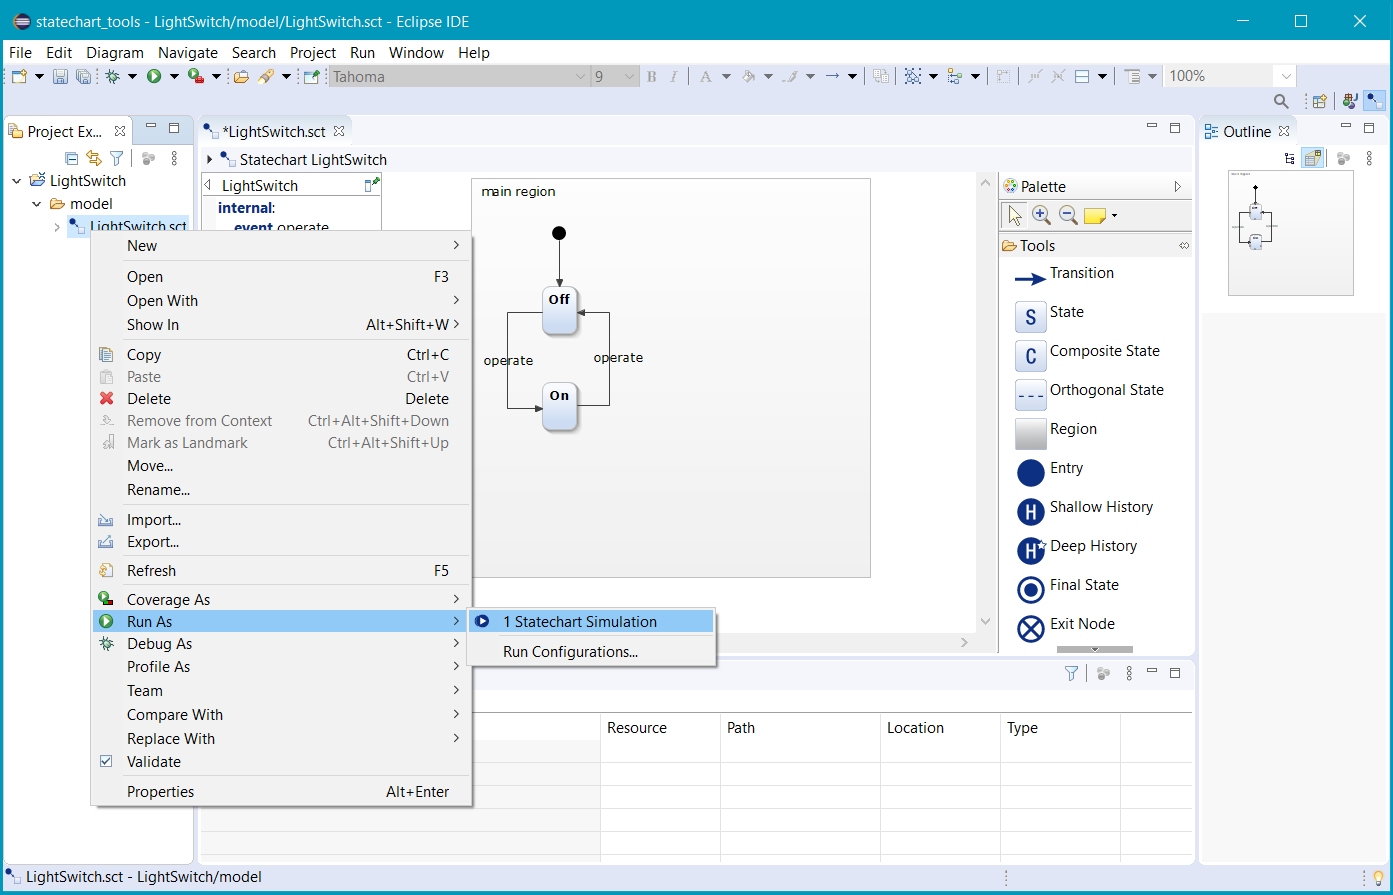The height and width of the screenshot is (895, 1393).
Task: Collapse the LightSwitch project tree node
Action: pos(16,181)
